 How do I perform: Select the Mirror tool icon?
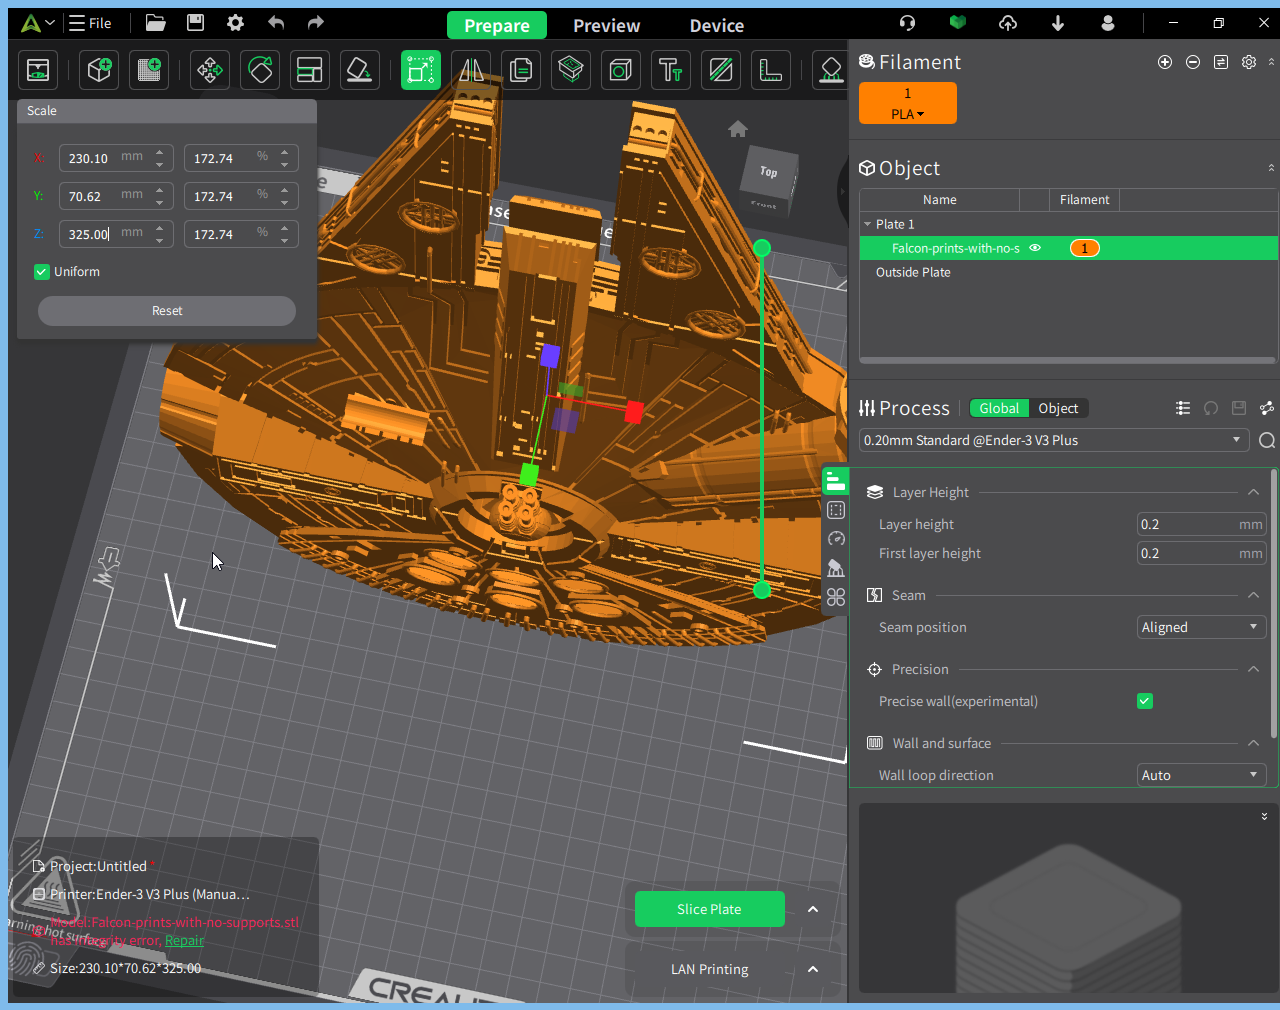[x=471, y=70]
